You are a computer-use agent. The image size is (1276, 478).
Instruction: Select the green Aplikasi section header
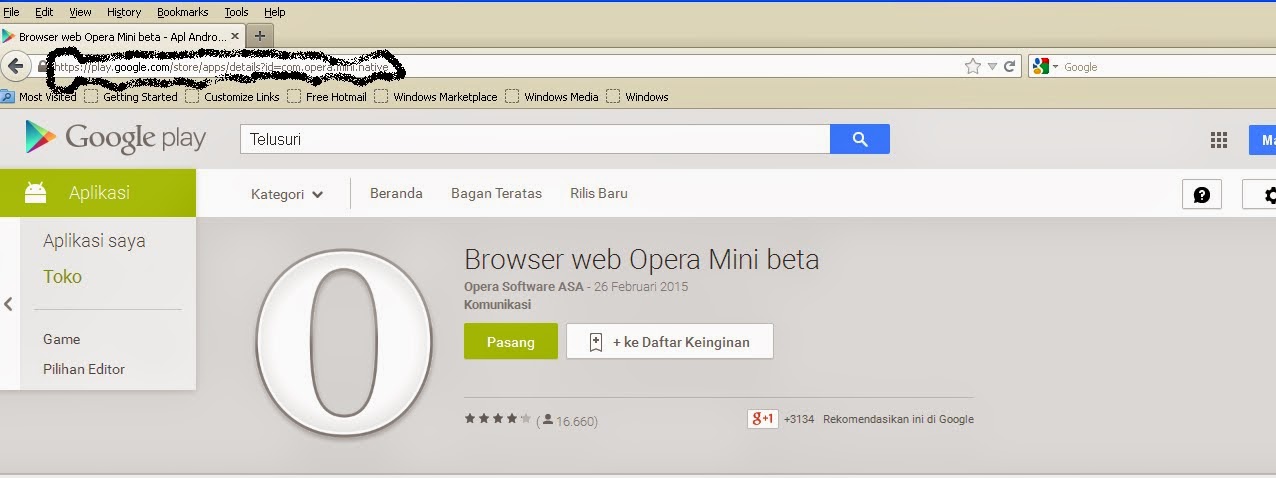98,193
